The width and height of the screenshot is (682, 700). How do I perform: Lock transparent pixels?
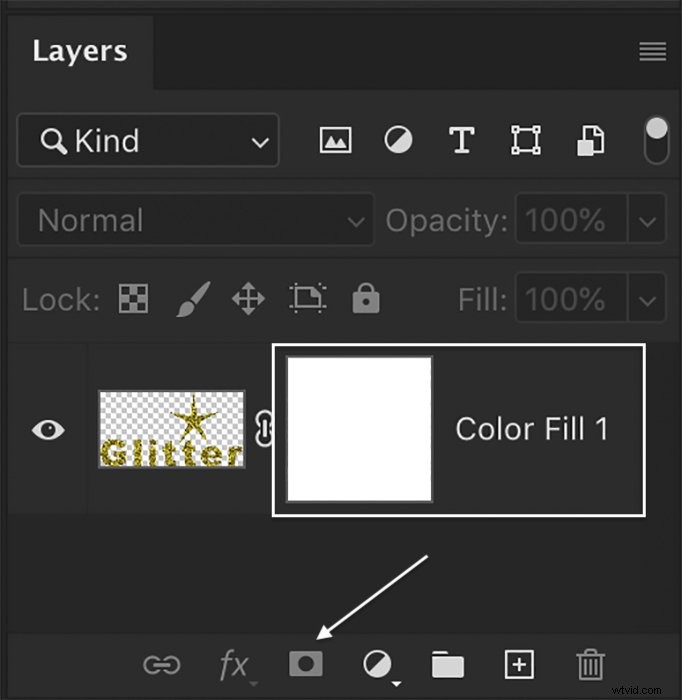[133, 298]
